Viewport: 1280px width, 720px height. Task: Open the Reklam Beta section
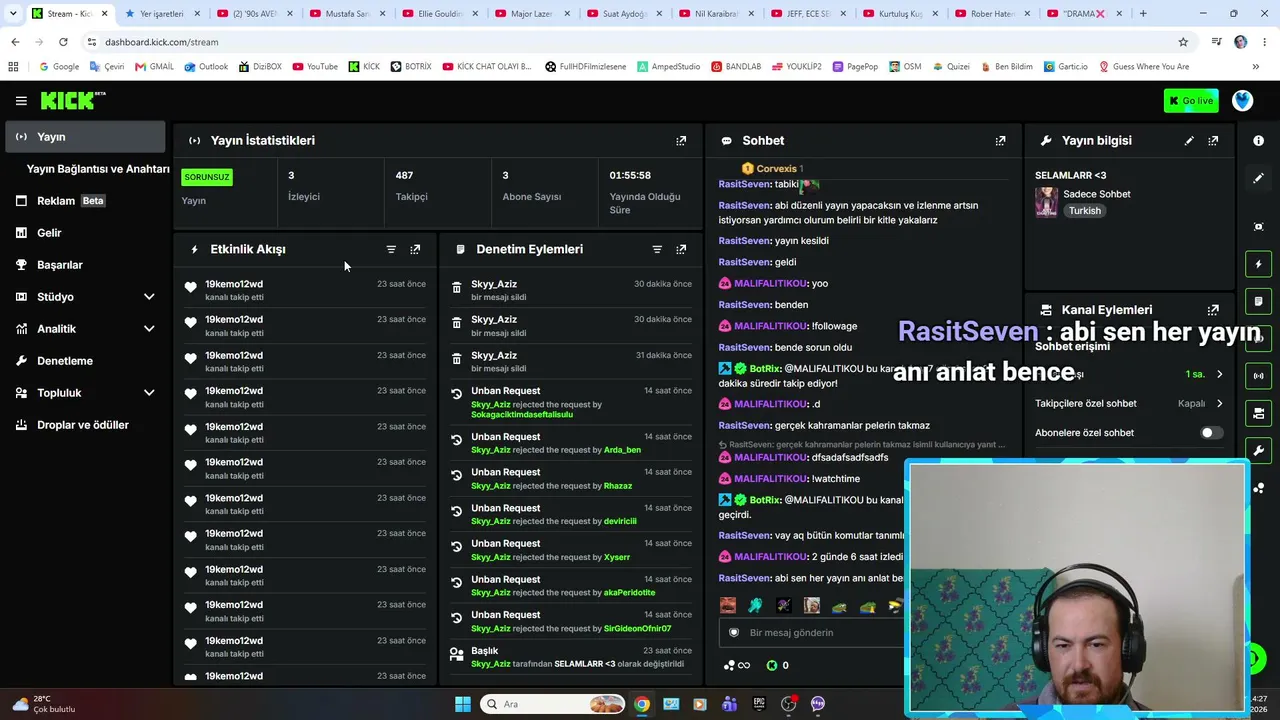point(85,201)
